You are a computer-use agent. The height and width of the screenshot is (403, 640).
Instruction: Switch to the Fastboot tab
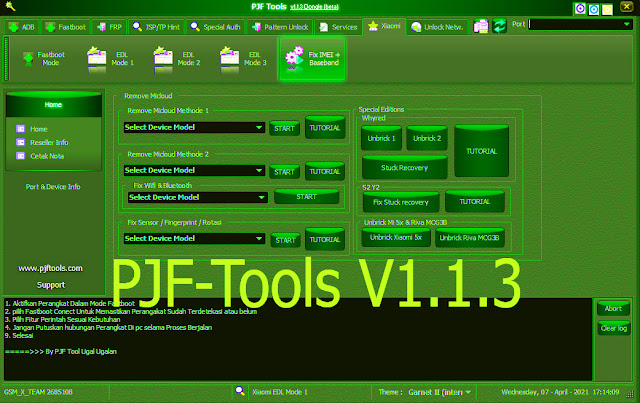point(66,27)
